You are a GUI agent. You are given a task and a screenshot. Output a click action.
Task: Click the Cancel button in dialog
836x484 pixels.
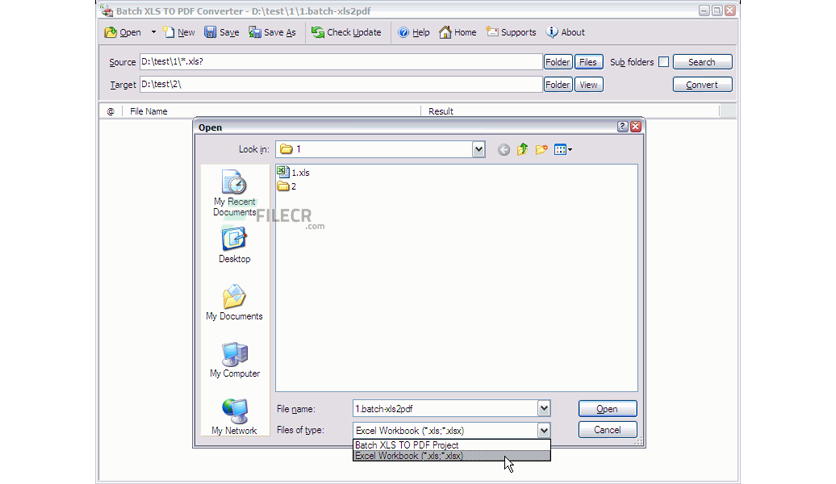pos(607,430)
